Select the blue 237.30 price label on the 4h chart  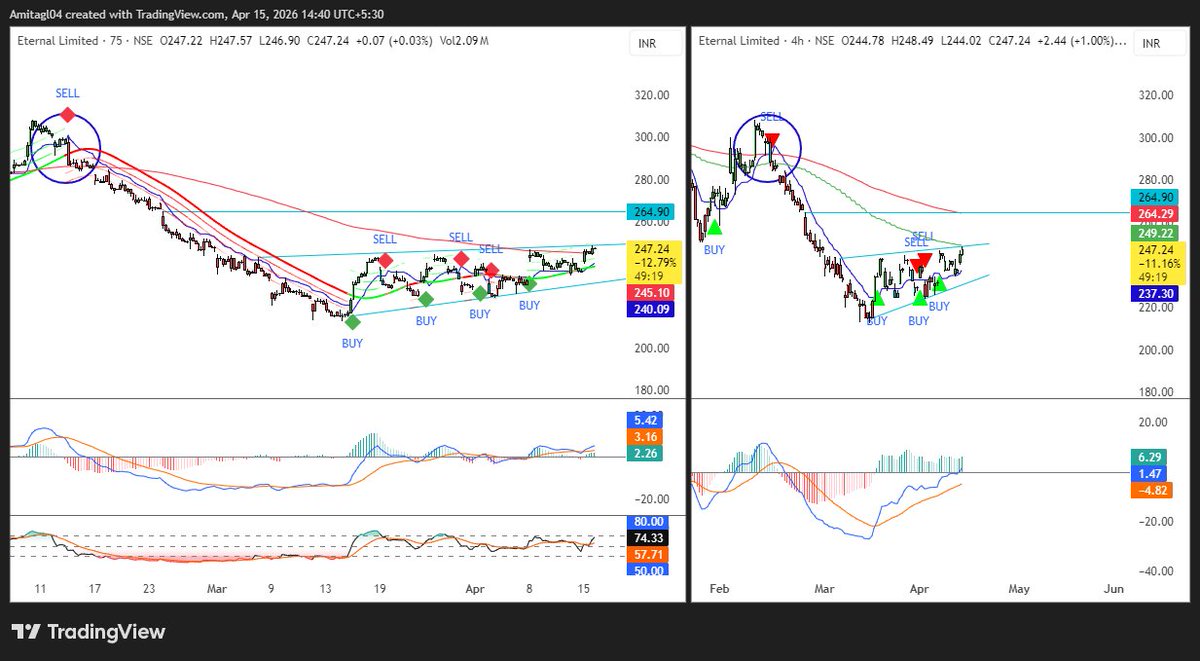[x=1155, y=295]
